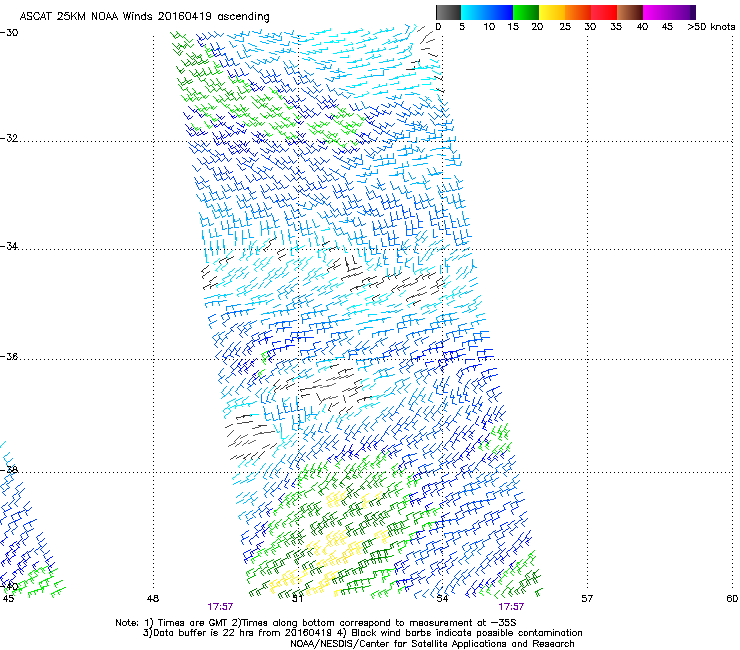Viewport: 740px width, 650px height.
Task: Click the '-34' latitude axis label
Action: pos(9,246)
